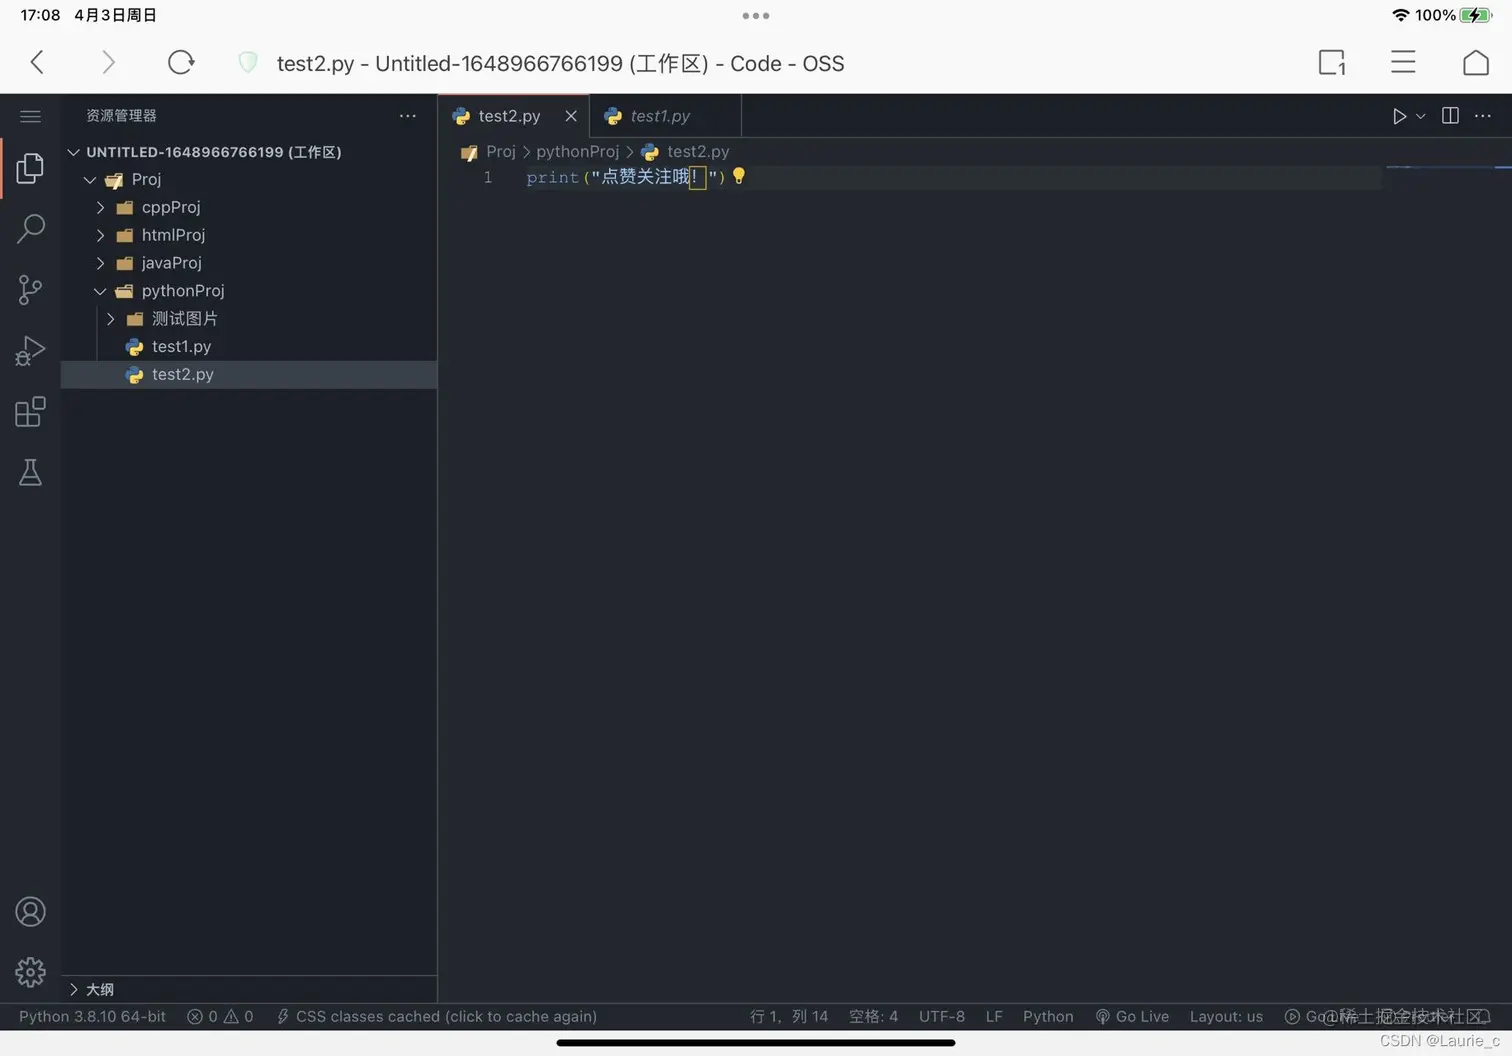The width and height of the screenshot is (1512, 1056).
Task: Click line 1 of the code editor
Action: pyautogui.click(x=955, y=177)
